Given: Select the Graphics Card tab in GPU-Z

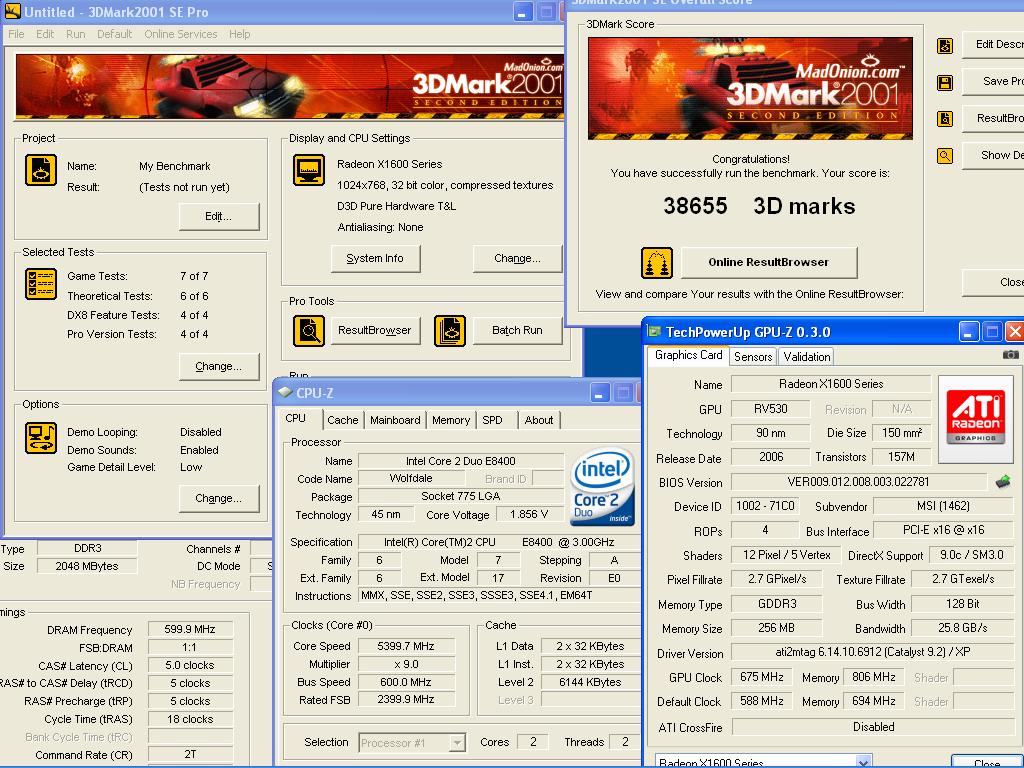Looking at the screenshot, I should point(688,355).
